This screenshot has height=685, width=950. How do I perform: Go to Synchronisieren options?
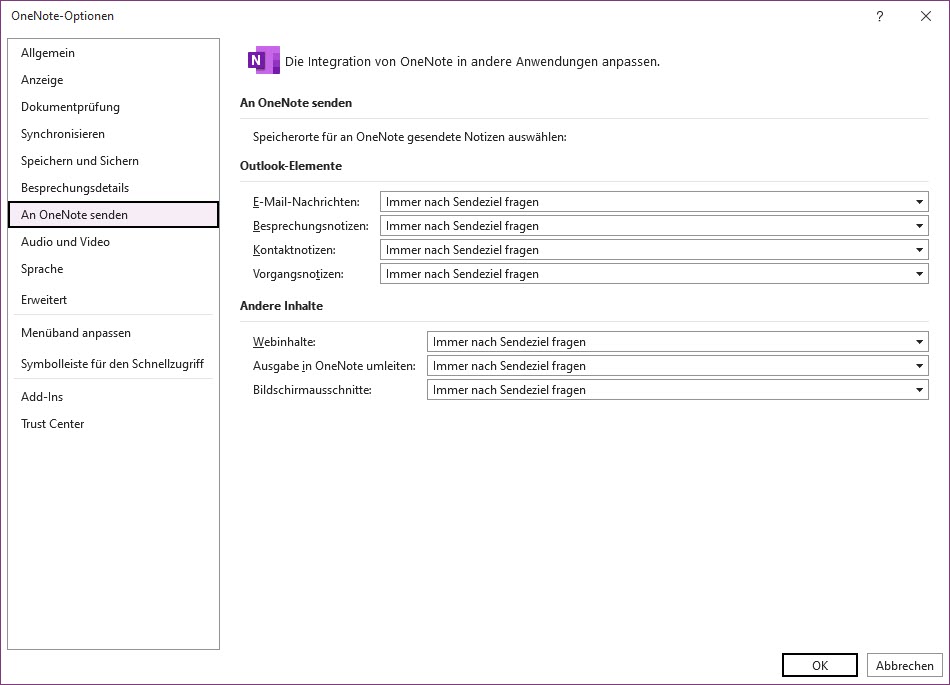point(63,134)
